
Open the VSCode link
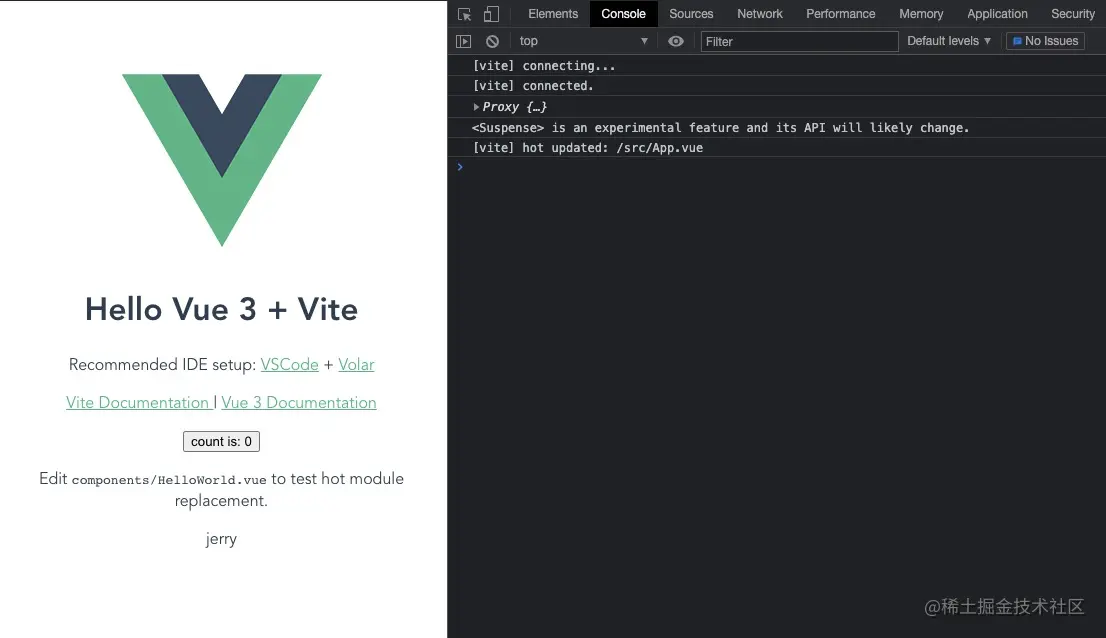point(289,364)
